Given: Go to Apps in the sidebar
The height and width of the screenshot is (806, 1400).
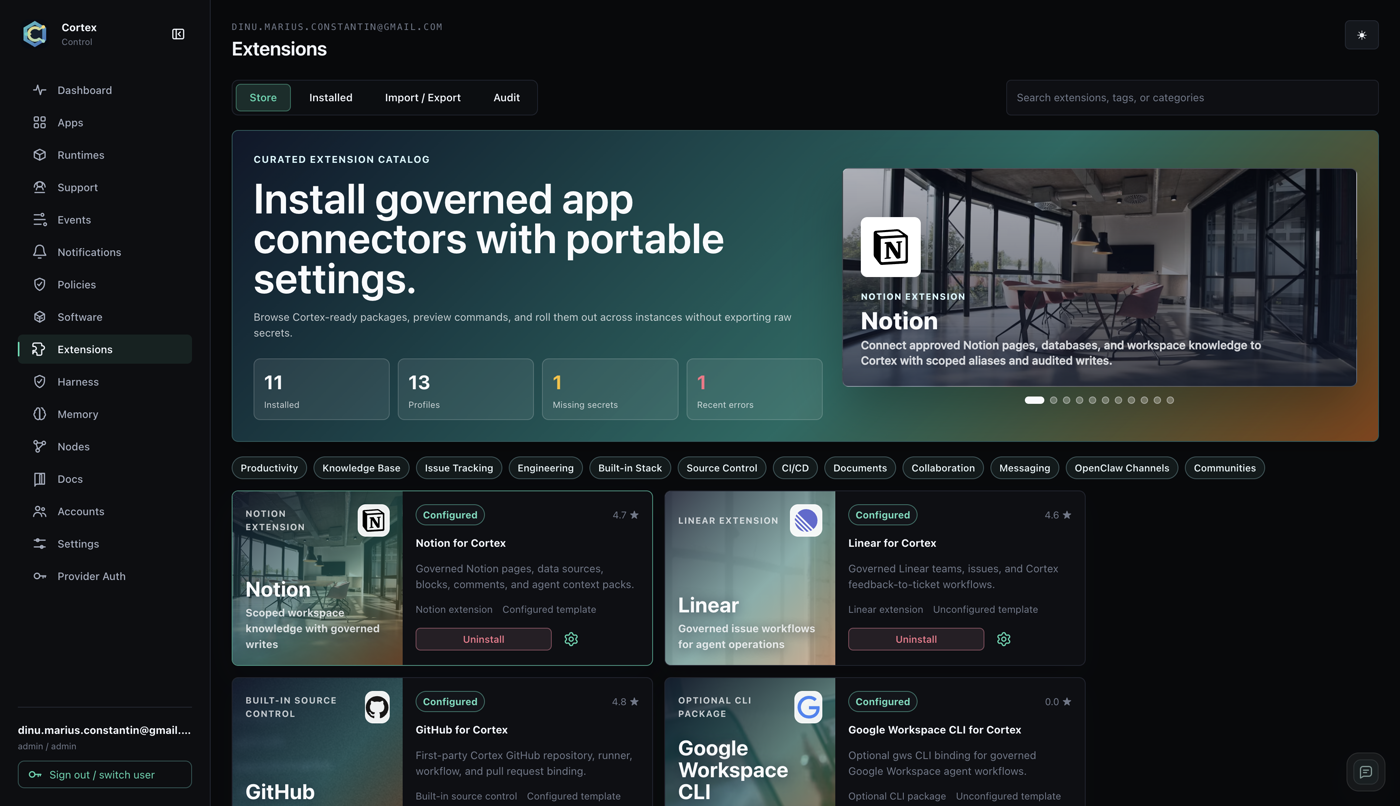Looking at the screenshot, I should click(105, 122).
